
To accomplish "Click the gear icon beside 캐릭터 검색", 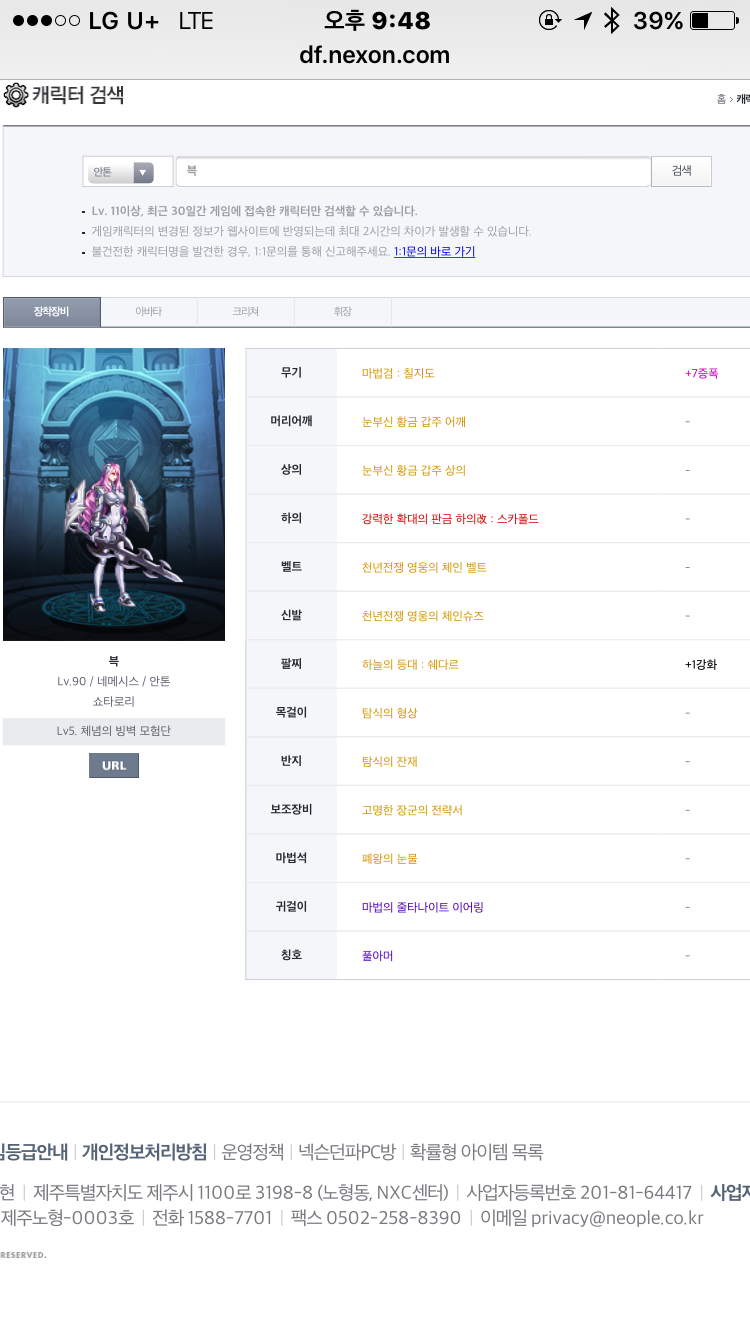I will coord(15,96).
